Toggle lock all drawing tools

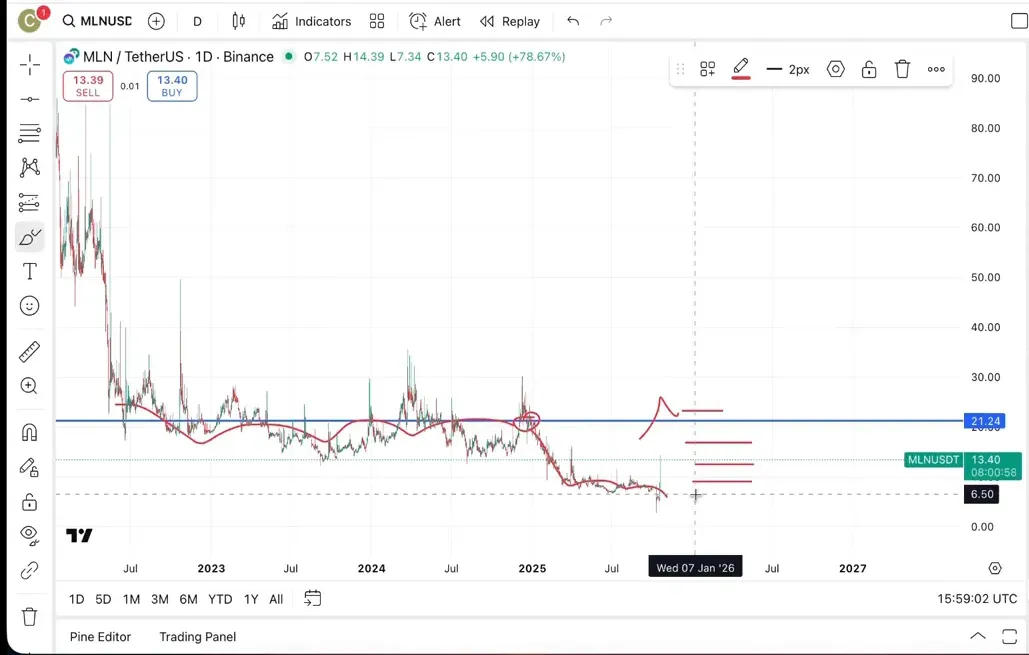30,502
